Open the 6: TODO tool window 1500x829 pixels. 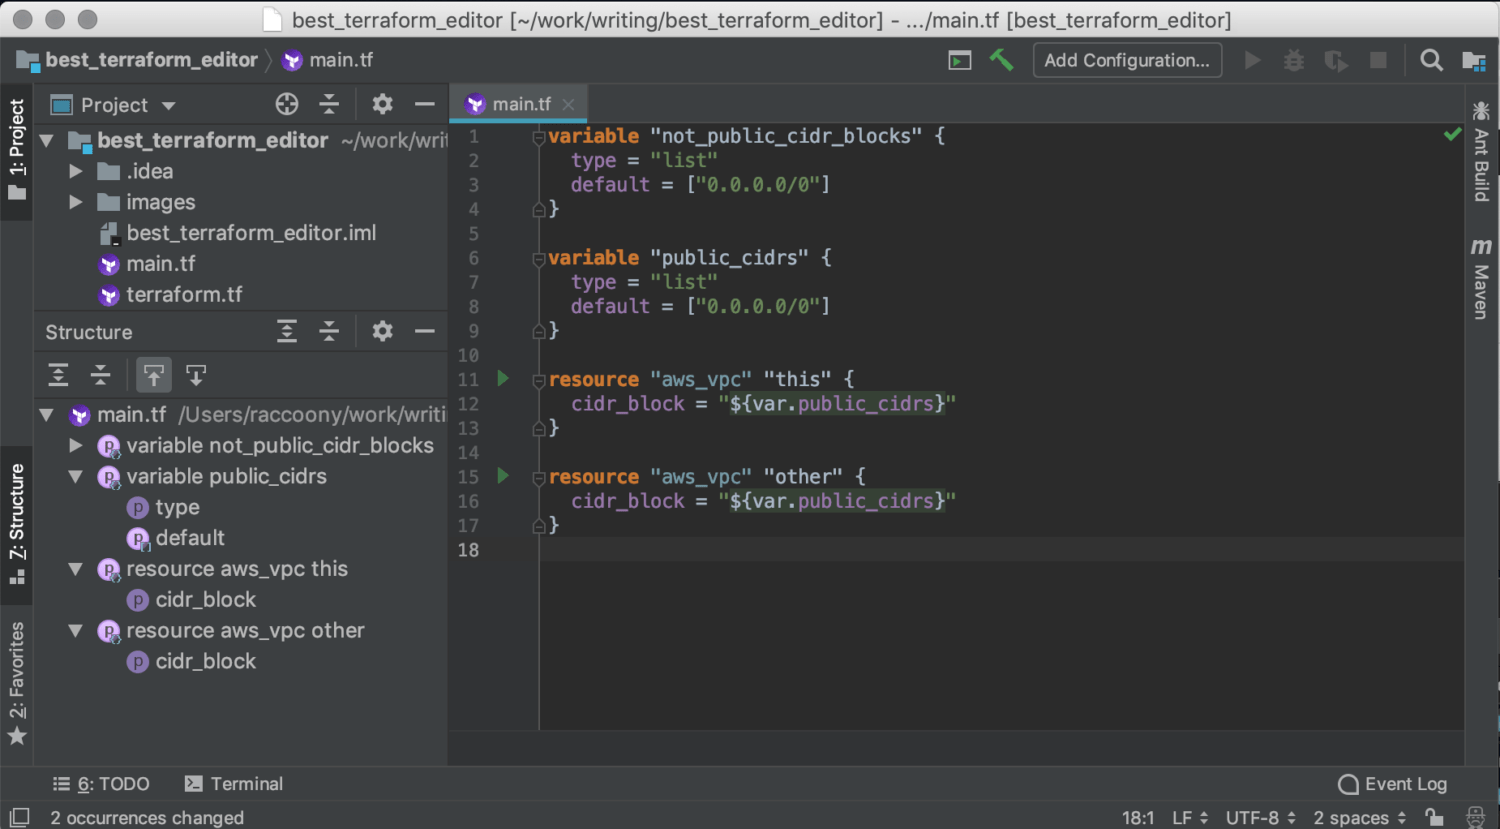pos(101,784)
